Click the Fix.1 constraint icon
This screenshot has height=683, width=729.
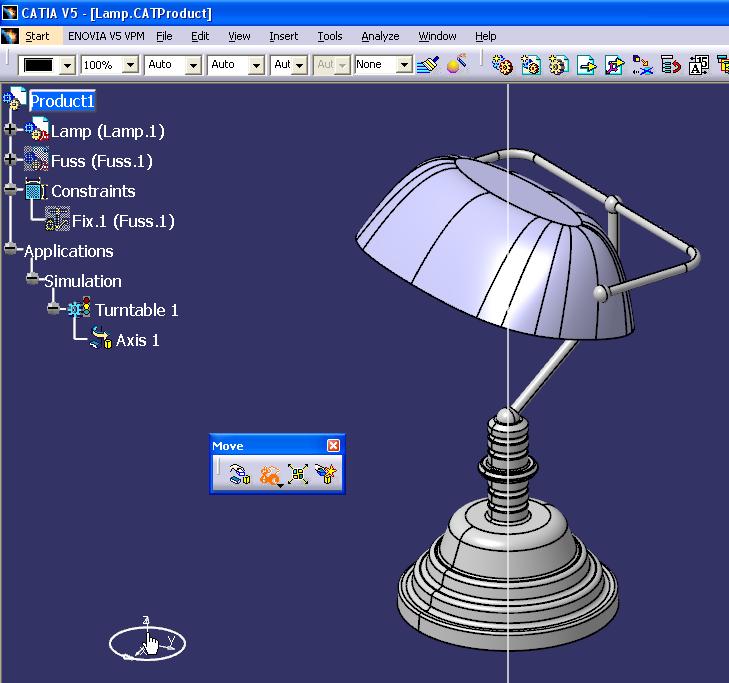coord(57,219)
